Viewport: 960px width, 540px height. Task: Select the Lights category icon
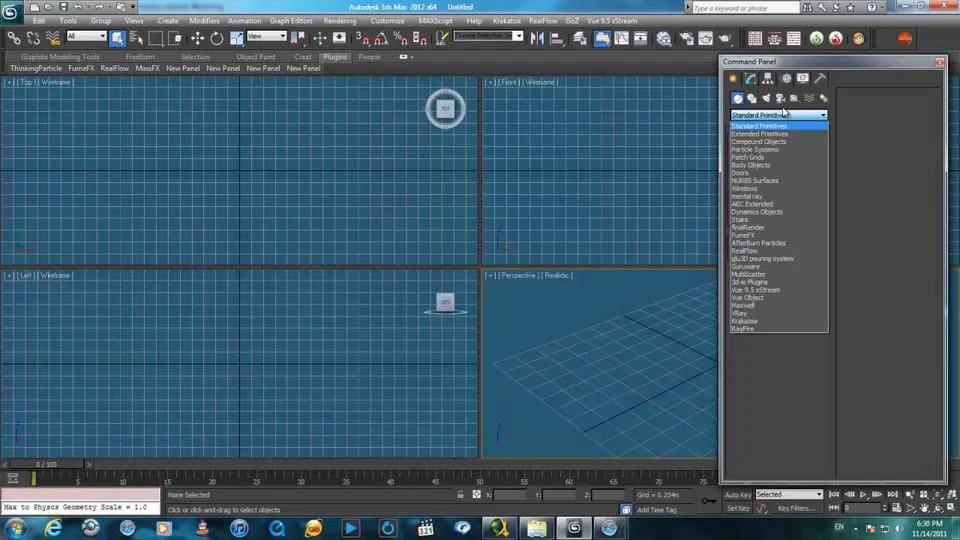tap(766, 99)
